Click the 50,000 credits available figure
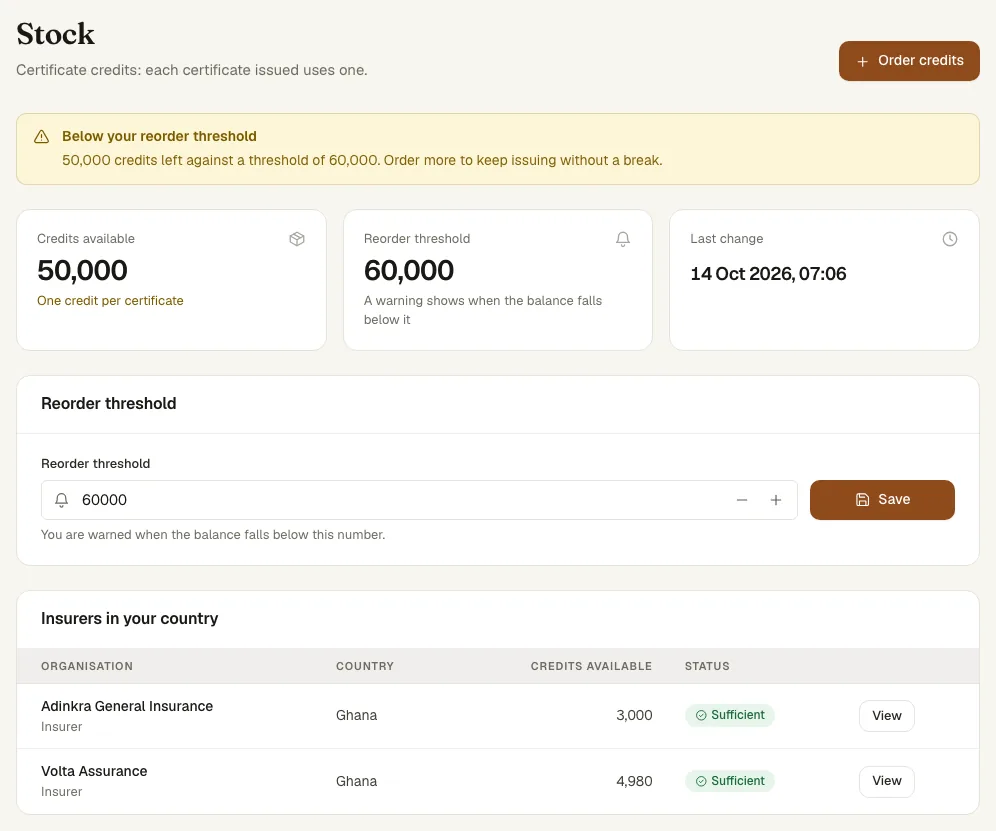This screenshot has width=996, height=831. point(83,271)
